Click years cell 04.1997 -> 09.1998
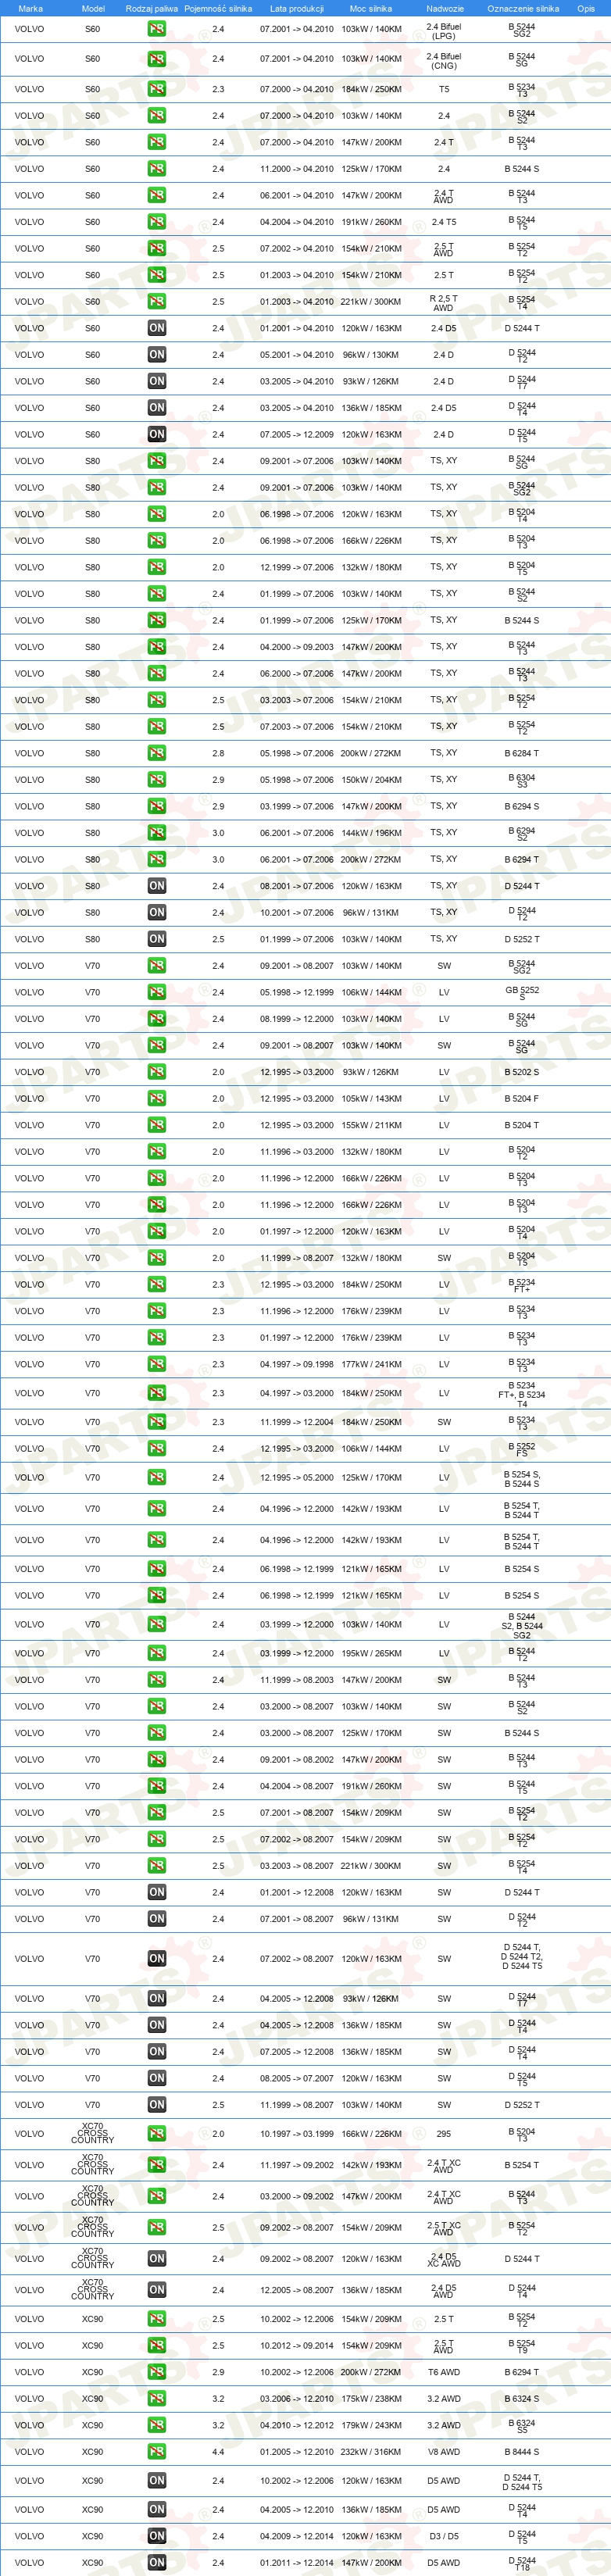 point(297,1364)
